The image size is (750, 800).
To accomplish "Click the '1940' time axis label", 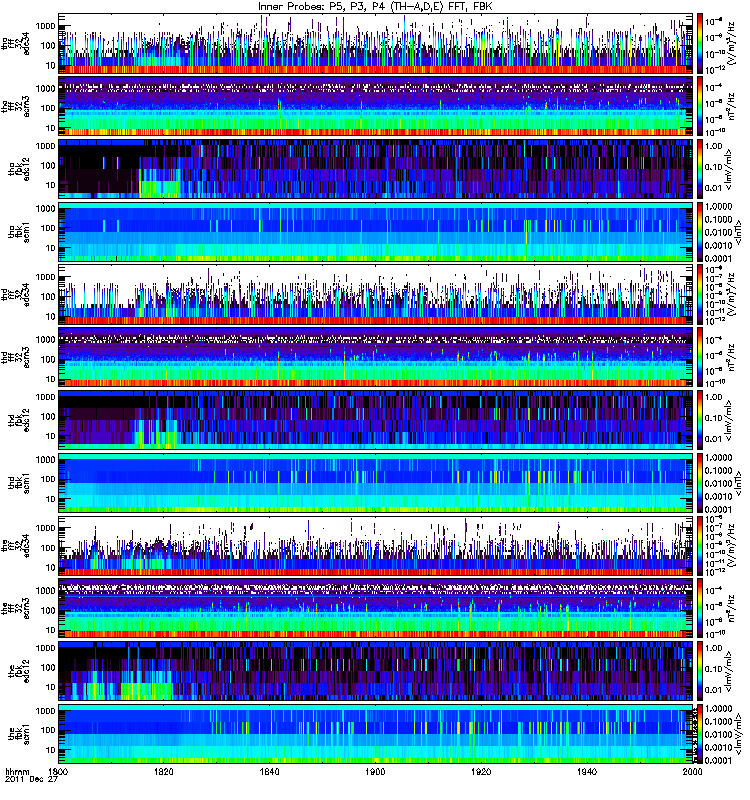I will pyautogui.click(x=587, y=771).
